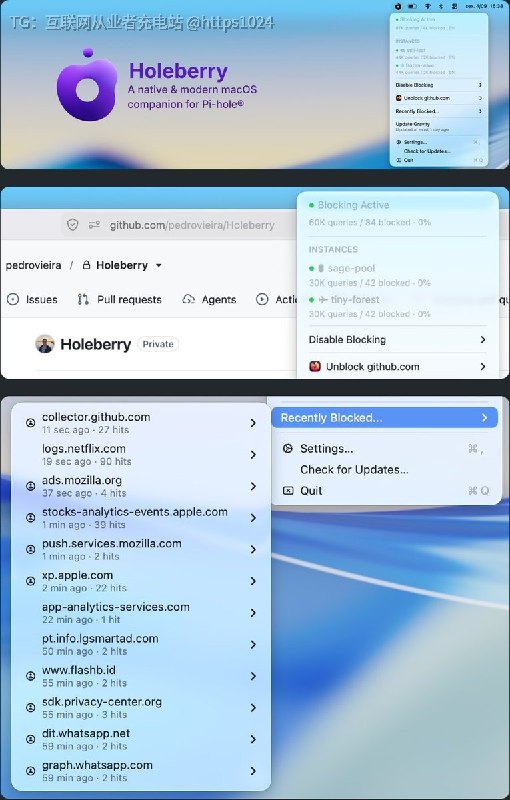The width and height of the screenshot is (510, 800).
Task: Click the github.com/pedrovieira/Holeberry address field
Action: coord(192,225)
